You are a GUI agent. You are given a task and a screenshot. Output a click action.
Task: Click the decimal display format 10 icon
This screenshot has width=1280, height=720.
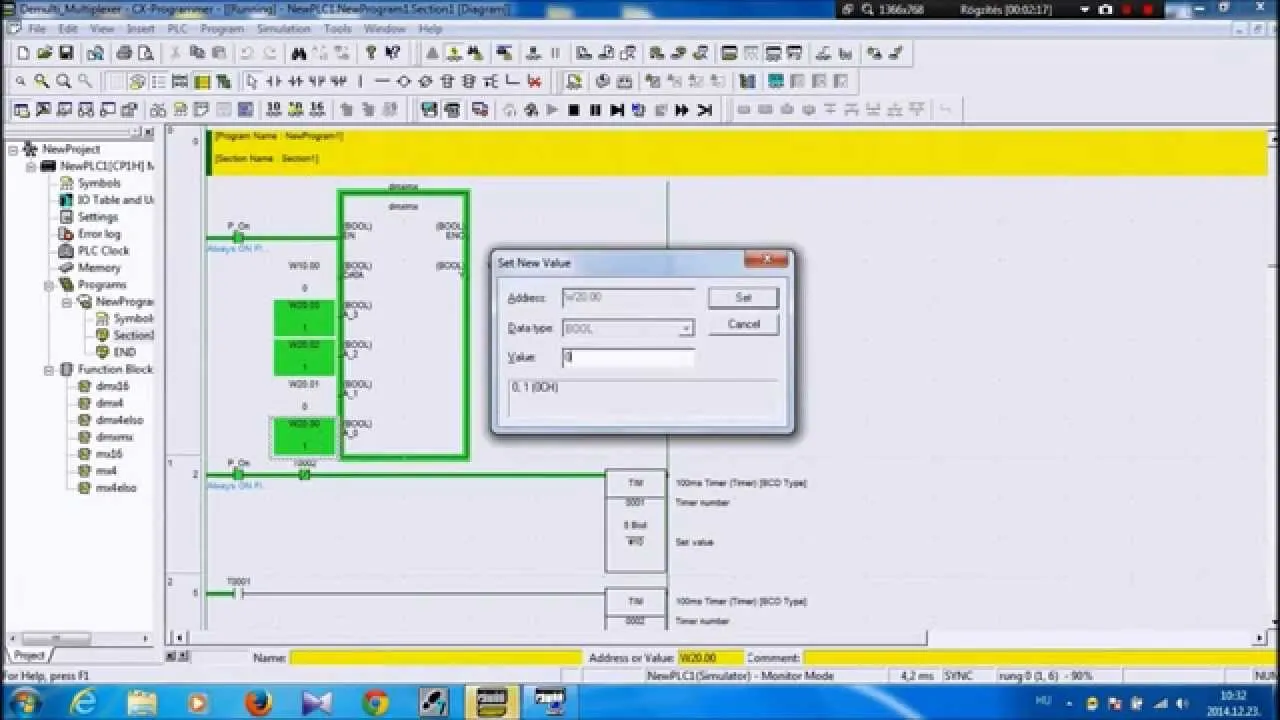coord(274,110)
